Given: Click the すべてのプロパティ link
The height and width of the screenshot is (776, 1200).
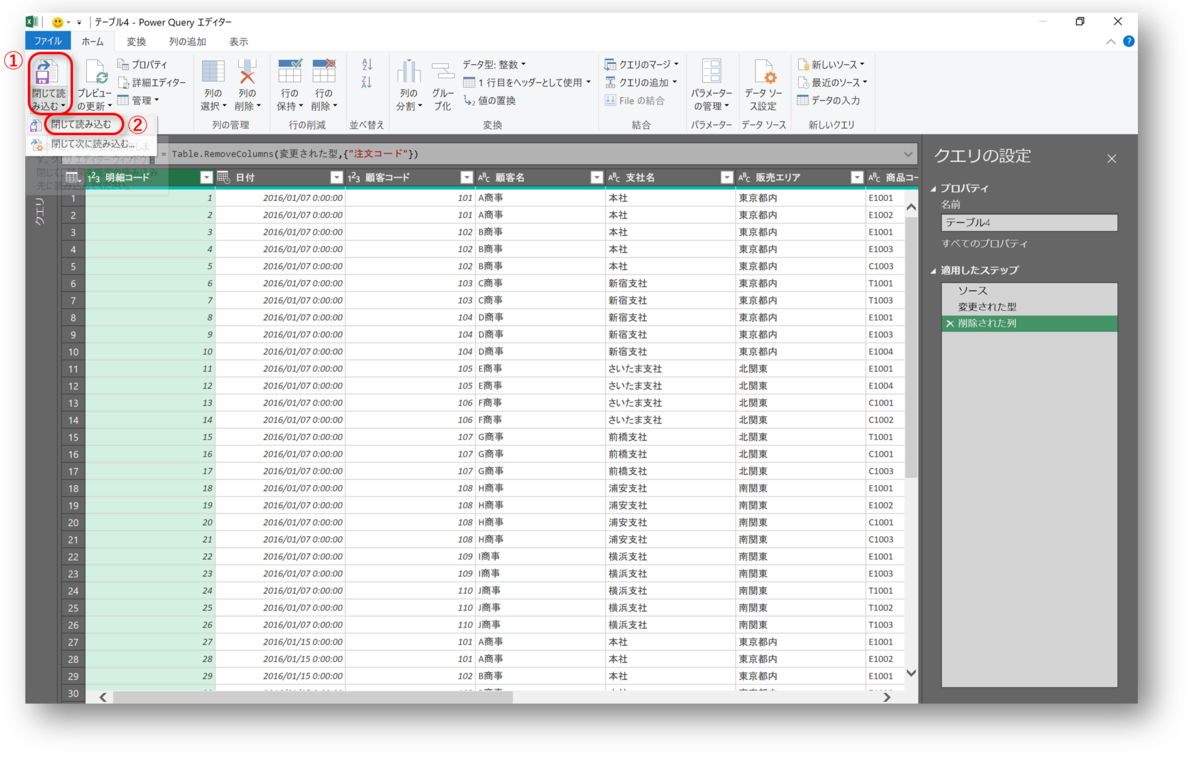Looking at the screenshot, I should pyautogui.click(x=984, y=244).
